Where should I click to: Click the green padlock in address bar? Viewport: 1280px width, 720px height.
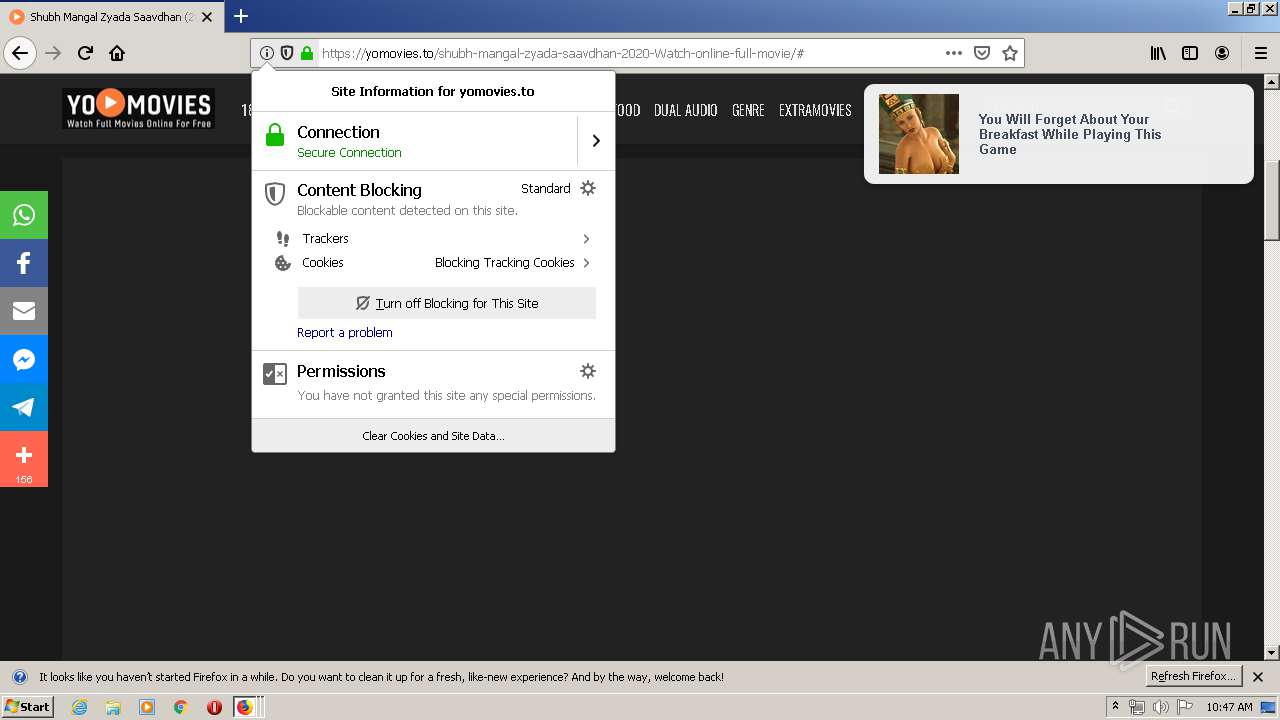click(x=307, y=53)
